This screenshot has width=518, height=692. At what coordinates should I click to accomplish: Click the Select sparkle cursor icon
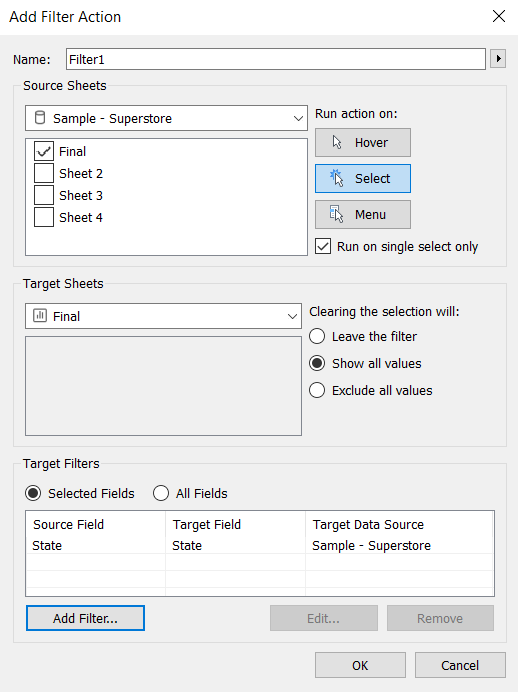[x=337, y=178]
